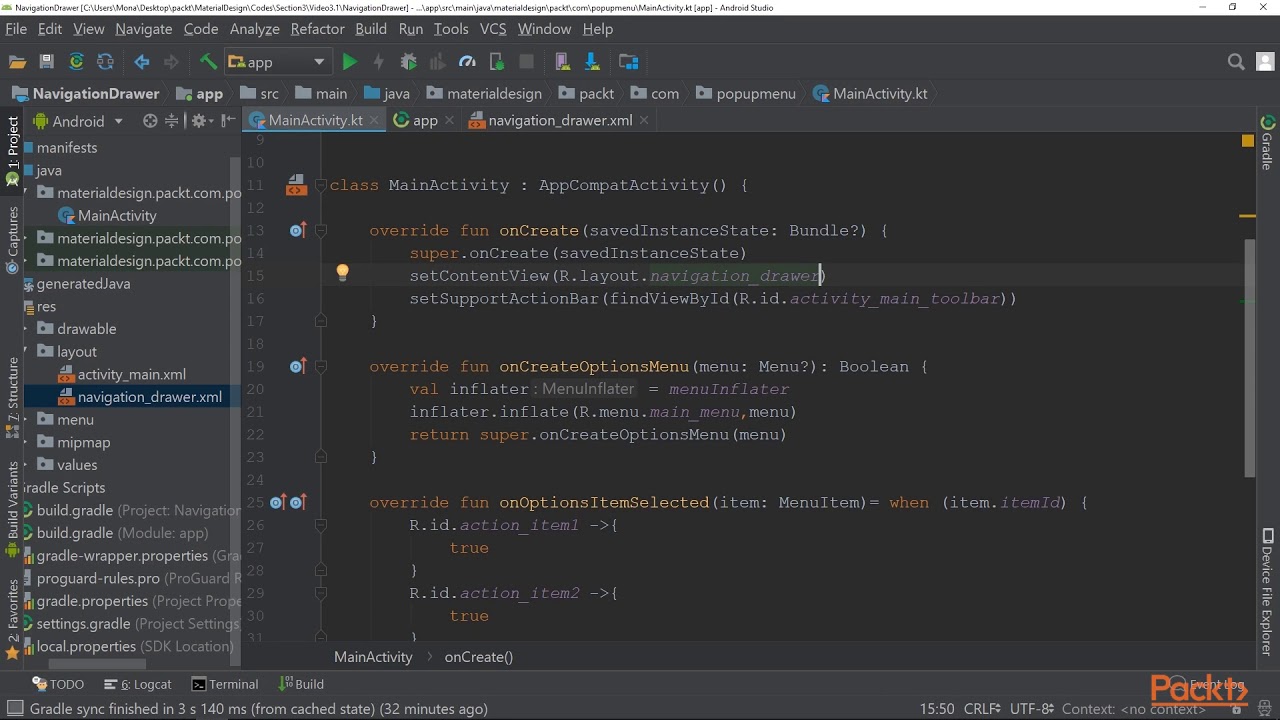1280x720 pixels.
Task: Click the yellow lightbulb quick-fix icon
Action: click(342, 272)
